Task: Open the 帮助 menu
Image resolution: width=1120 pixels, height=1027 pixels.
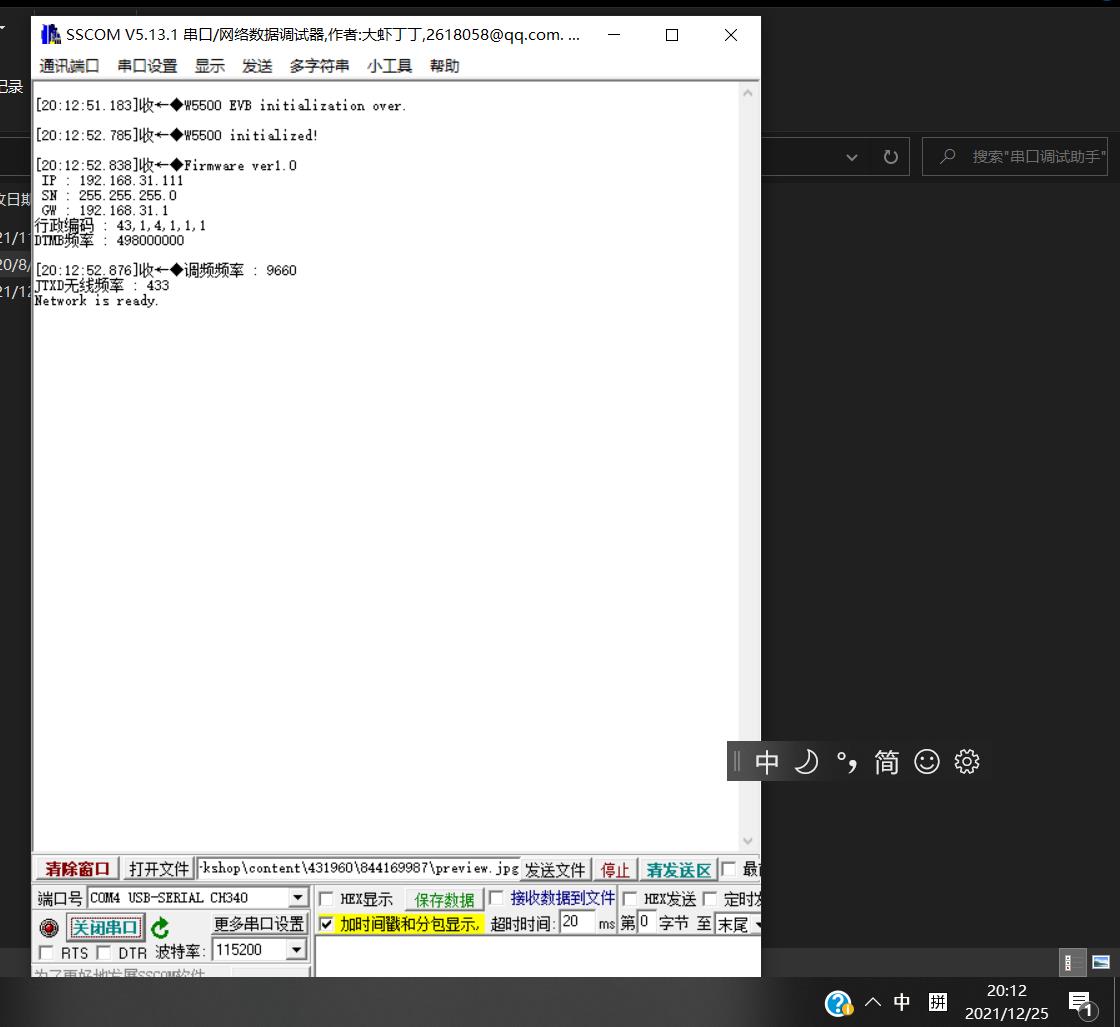Action: pos(444,66)
